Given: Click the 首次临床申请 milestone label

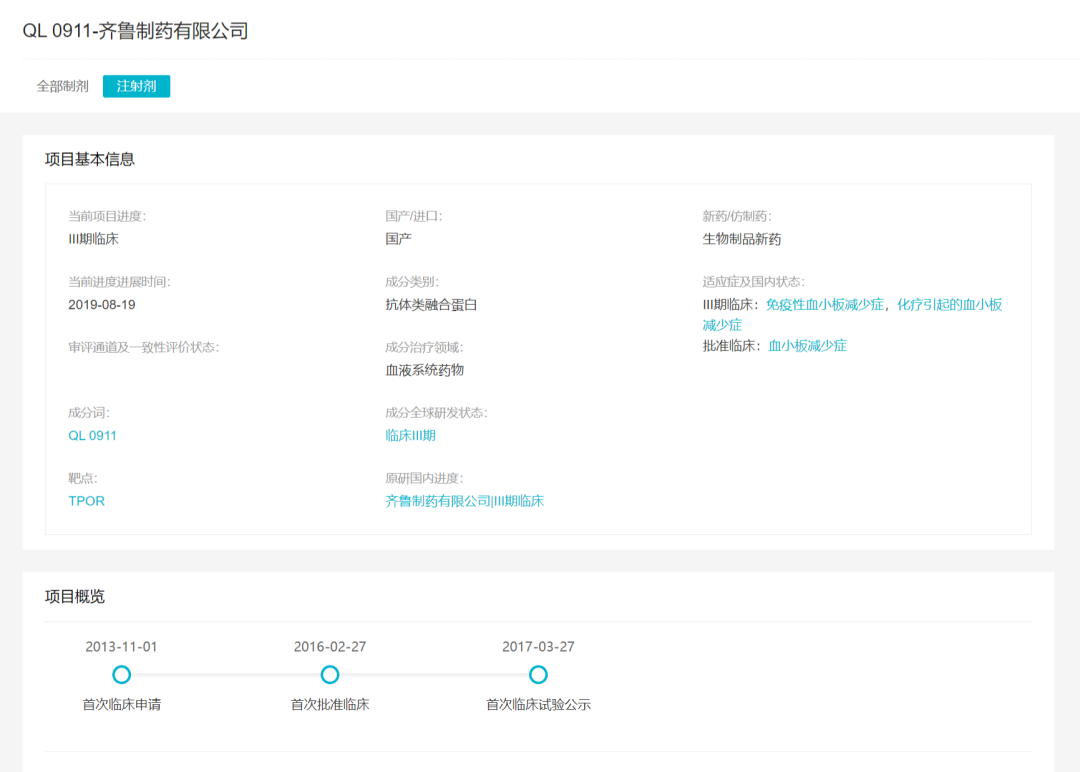Looking at the screenshot, I should 122,705.
